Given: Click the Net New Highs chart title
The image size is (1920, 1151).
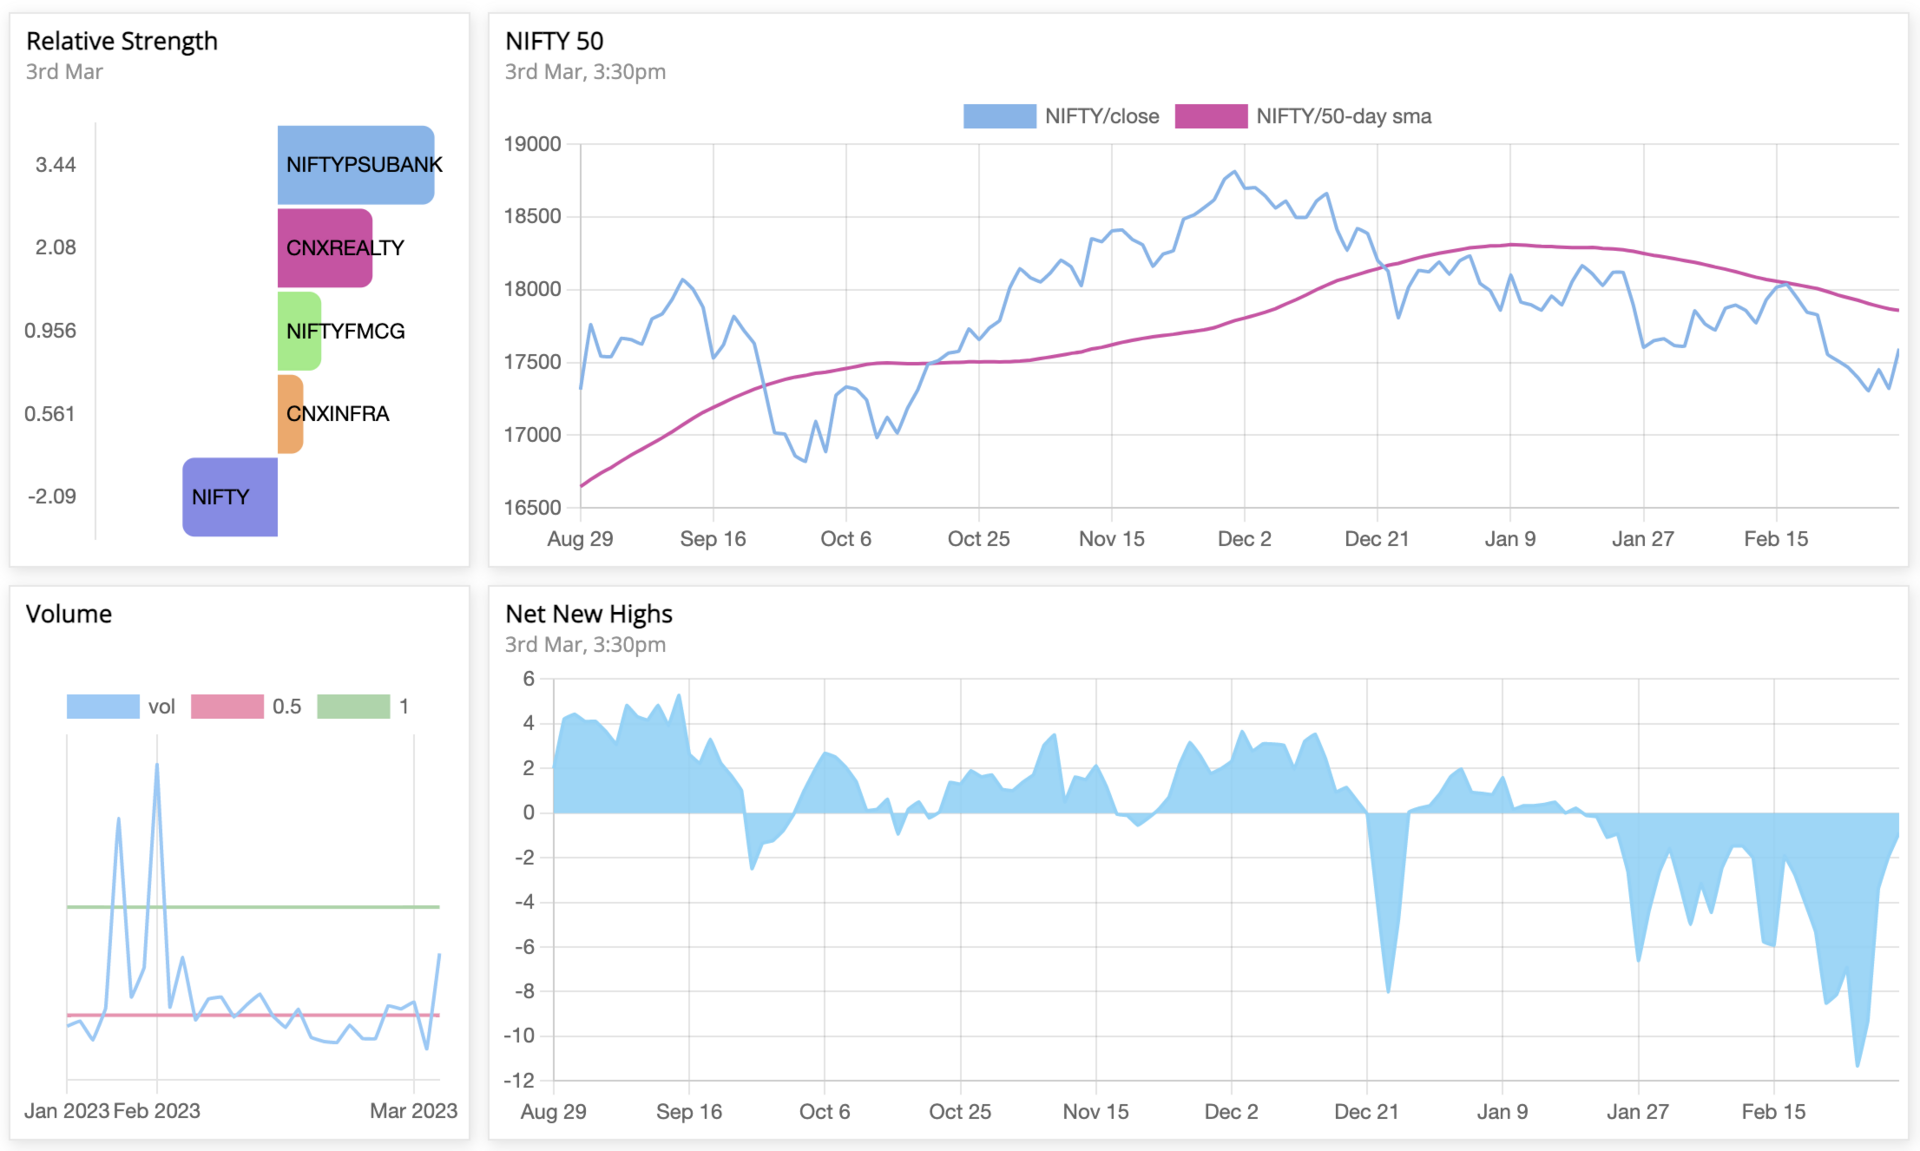Looking at the screenshot, I should (589, 614).
